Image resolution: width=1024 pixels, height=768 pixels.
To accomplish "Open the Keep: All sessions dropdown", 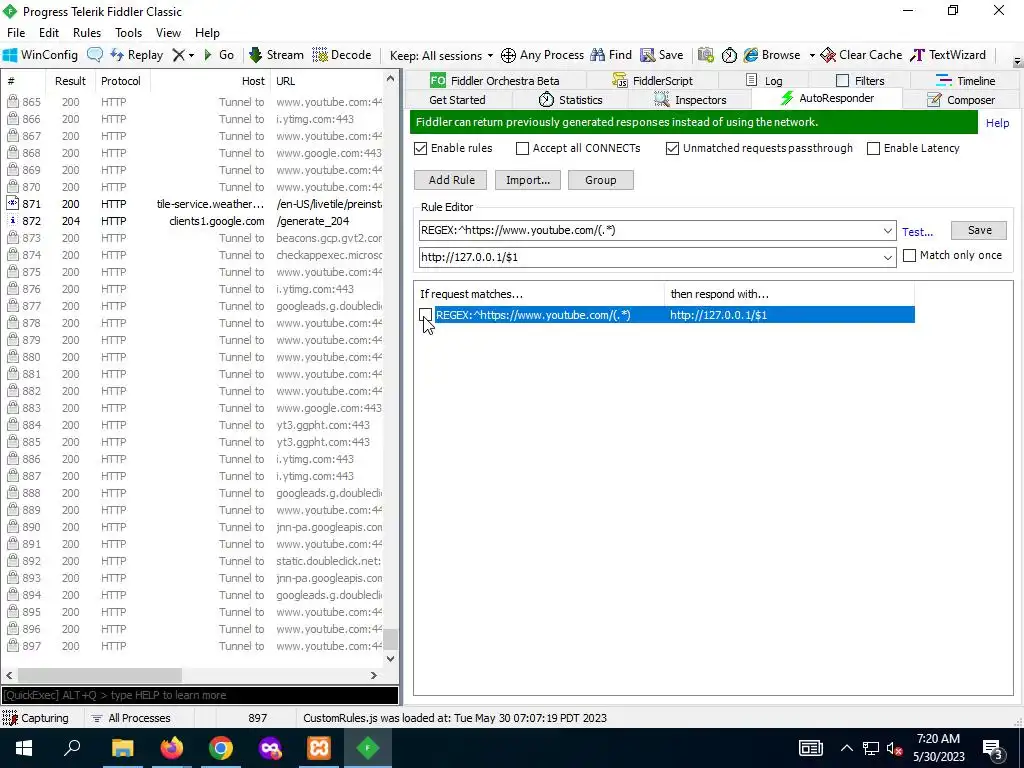I will click(441, 56).
